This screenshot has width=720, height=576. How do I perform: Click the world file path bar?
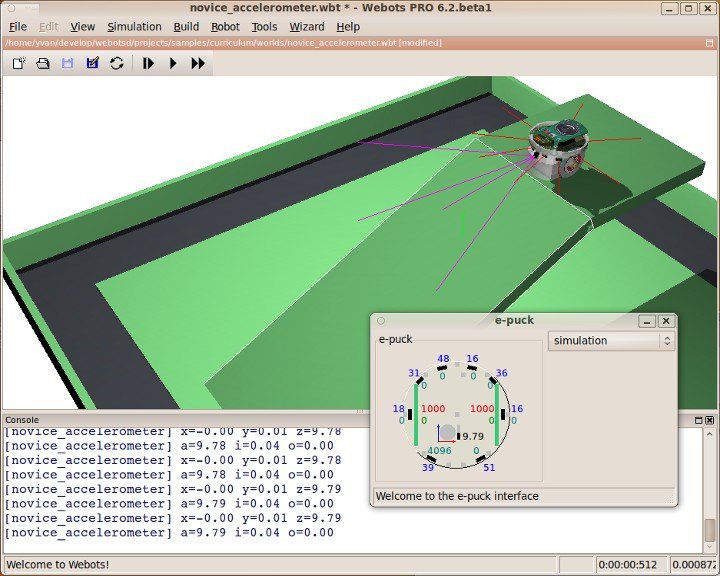[360, 43]
